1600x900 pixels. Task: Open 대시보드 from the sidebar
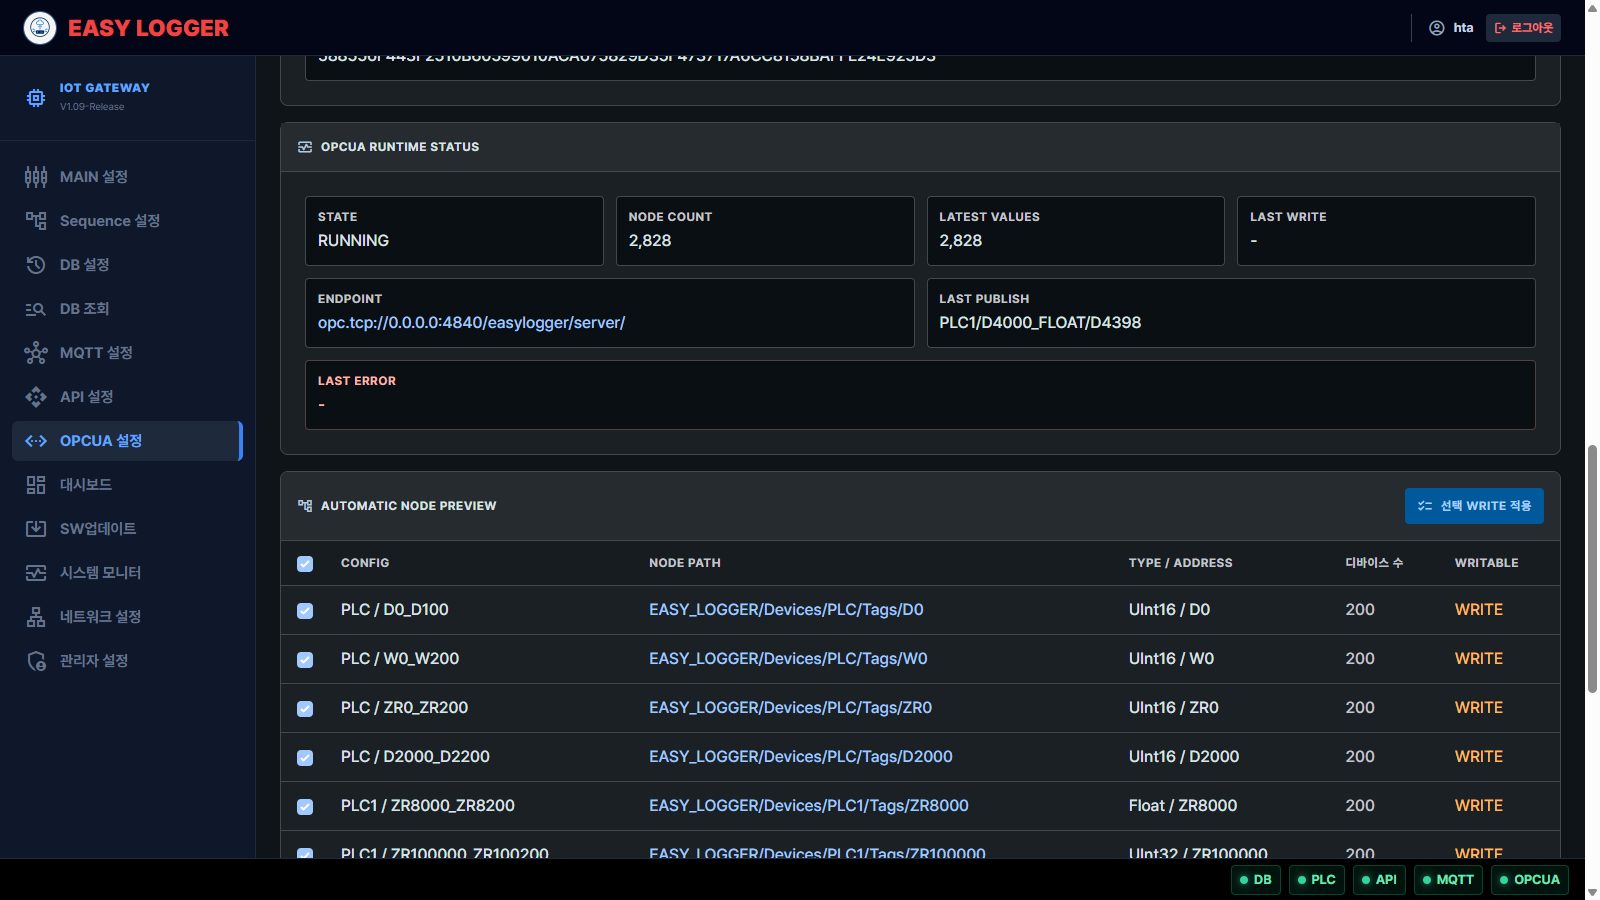pos(127,485)
